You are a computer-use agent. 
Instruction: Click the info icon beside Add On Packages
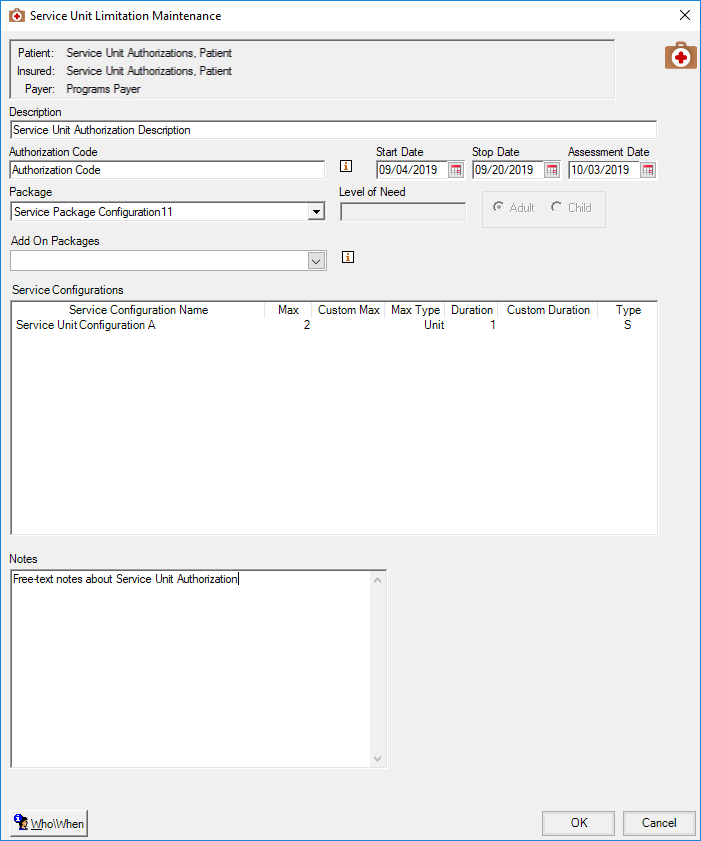[x=348, y=257]
